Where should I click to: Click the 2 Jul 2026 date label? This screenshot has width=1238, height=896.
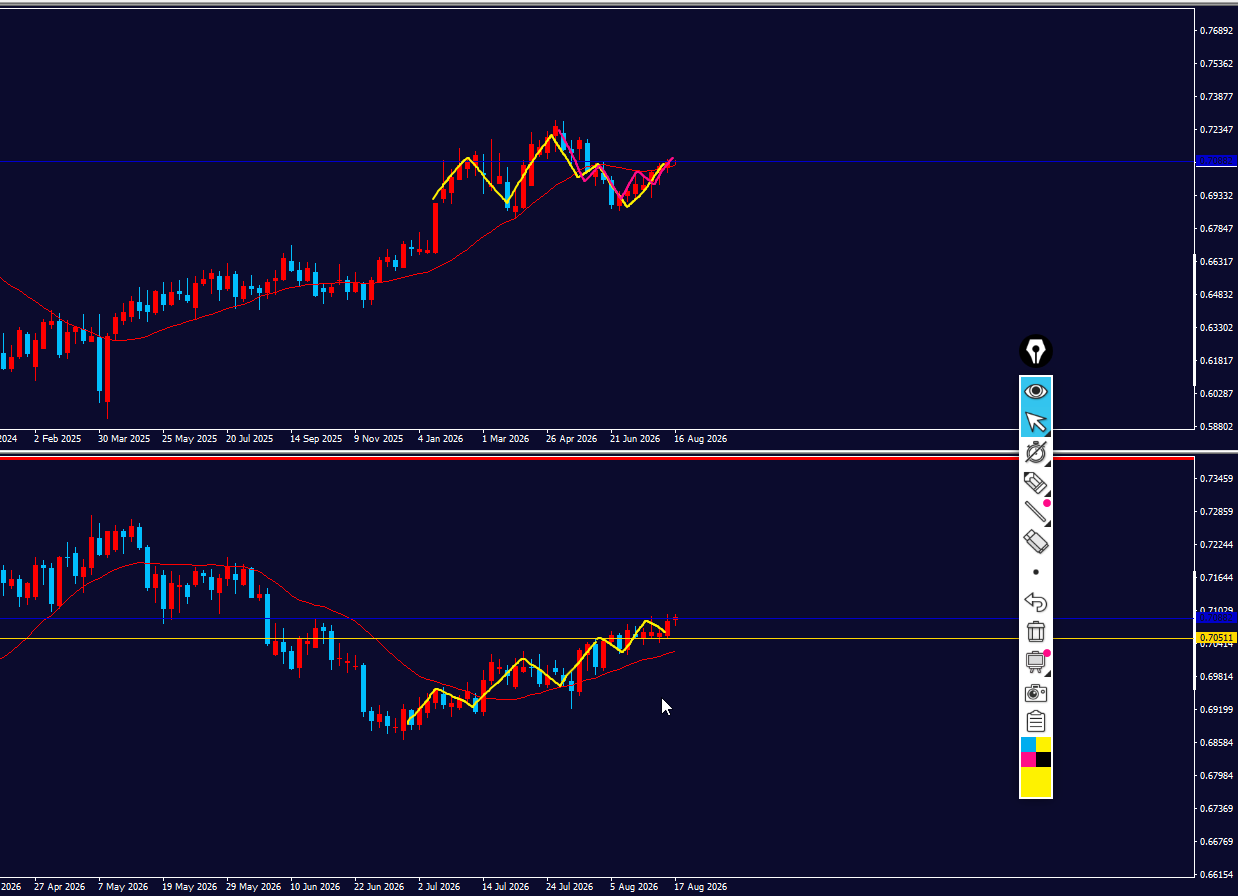441,887
